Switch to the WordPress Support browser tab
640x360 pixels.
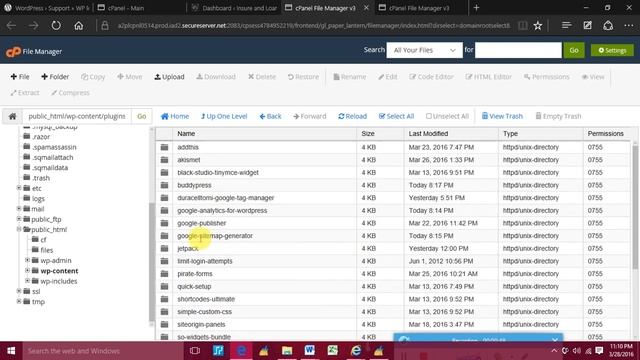point(47,8)
